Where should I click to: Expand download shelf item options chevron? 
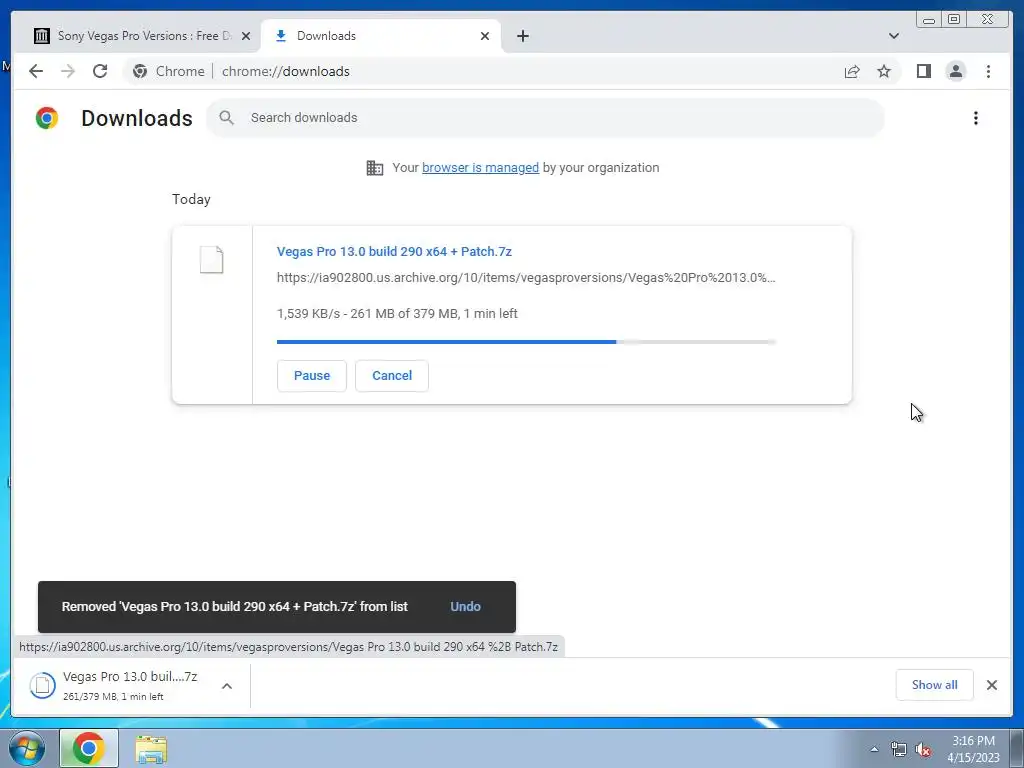coord(227,686)
